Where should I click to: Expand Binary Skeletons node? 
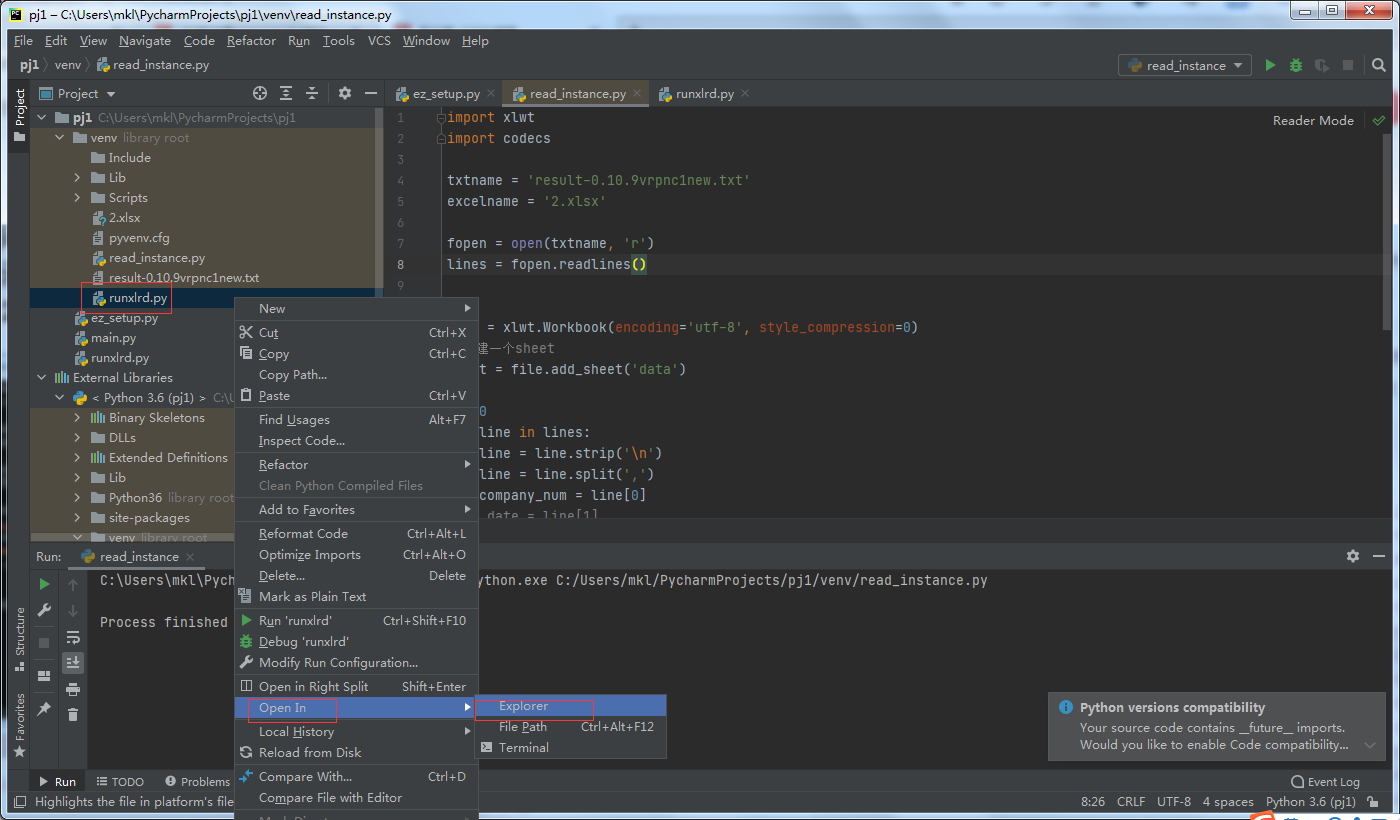pyautogui.click(x=77, y=418)
